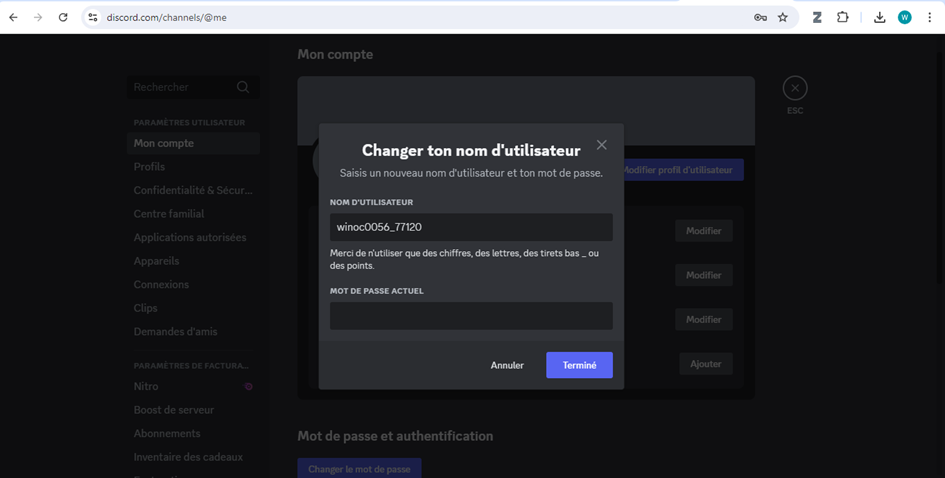Bookmark this page with star icon
945x478 pixels.
click(783, 17)
